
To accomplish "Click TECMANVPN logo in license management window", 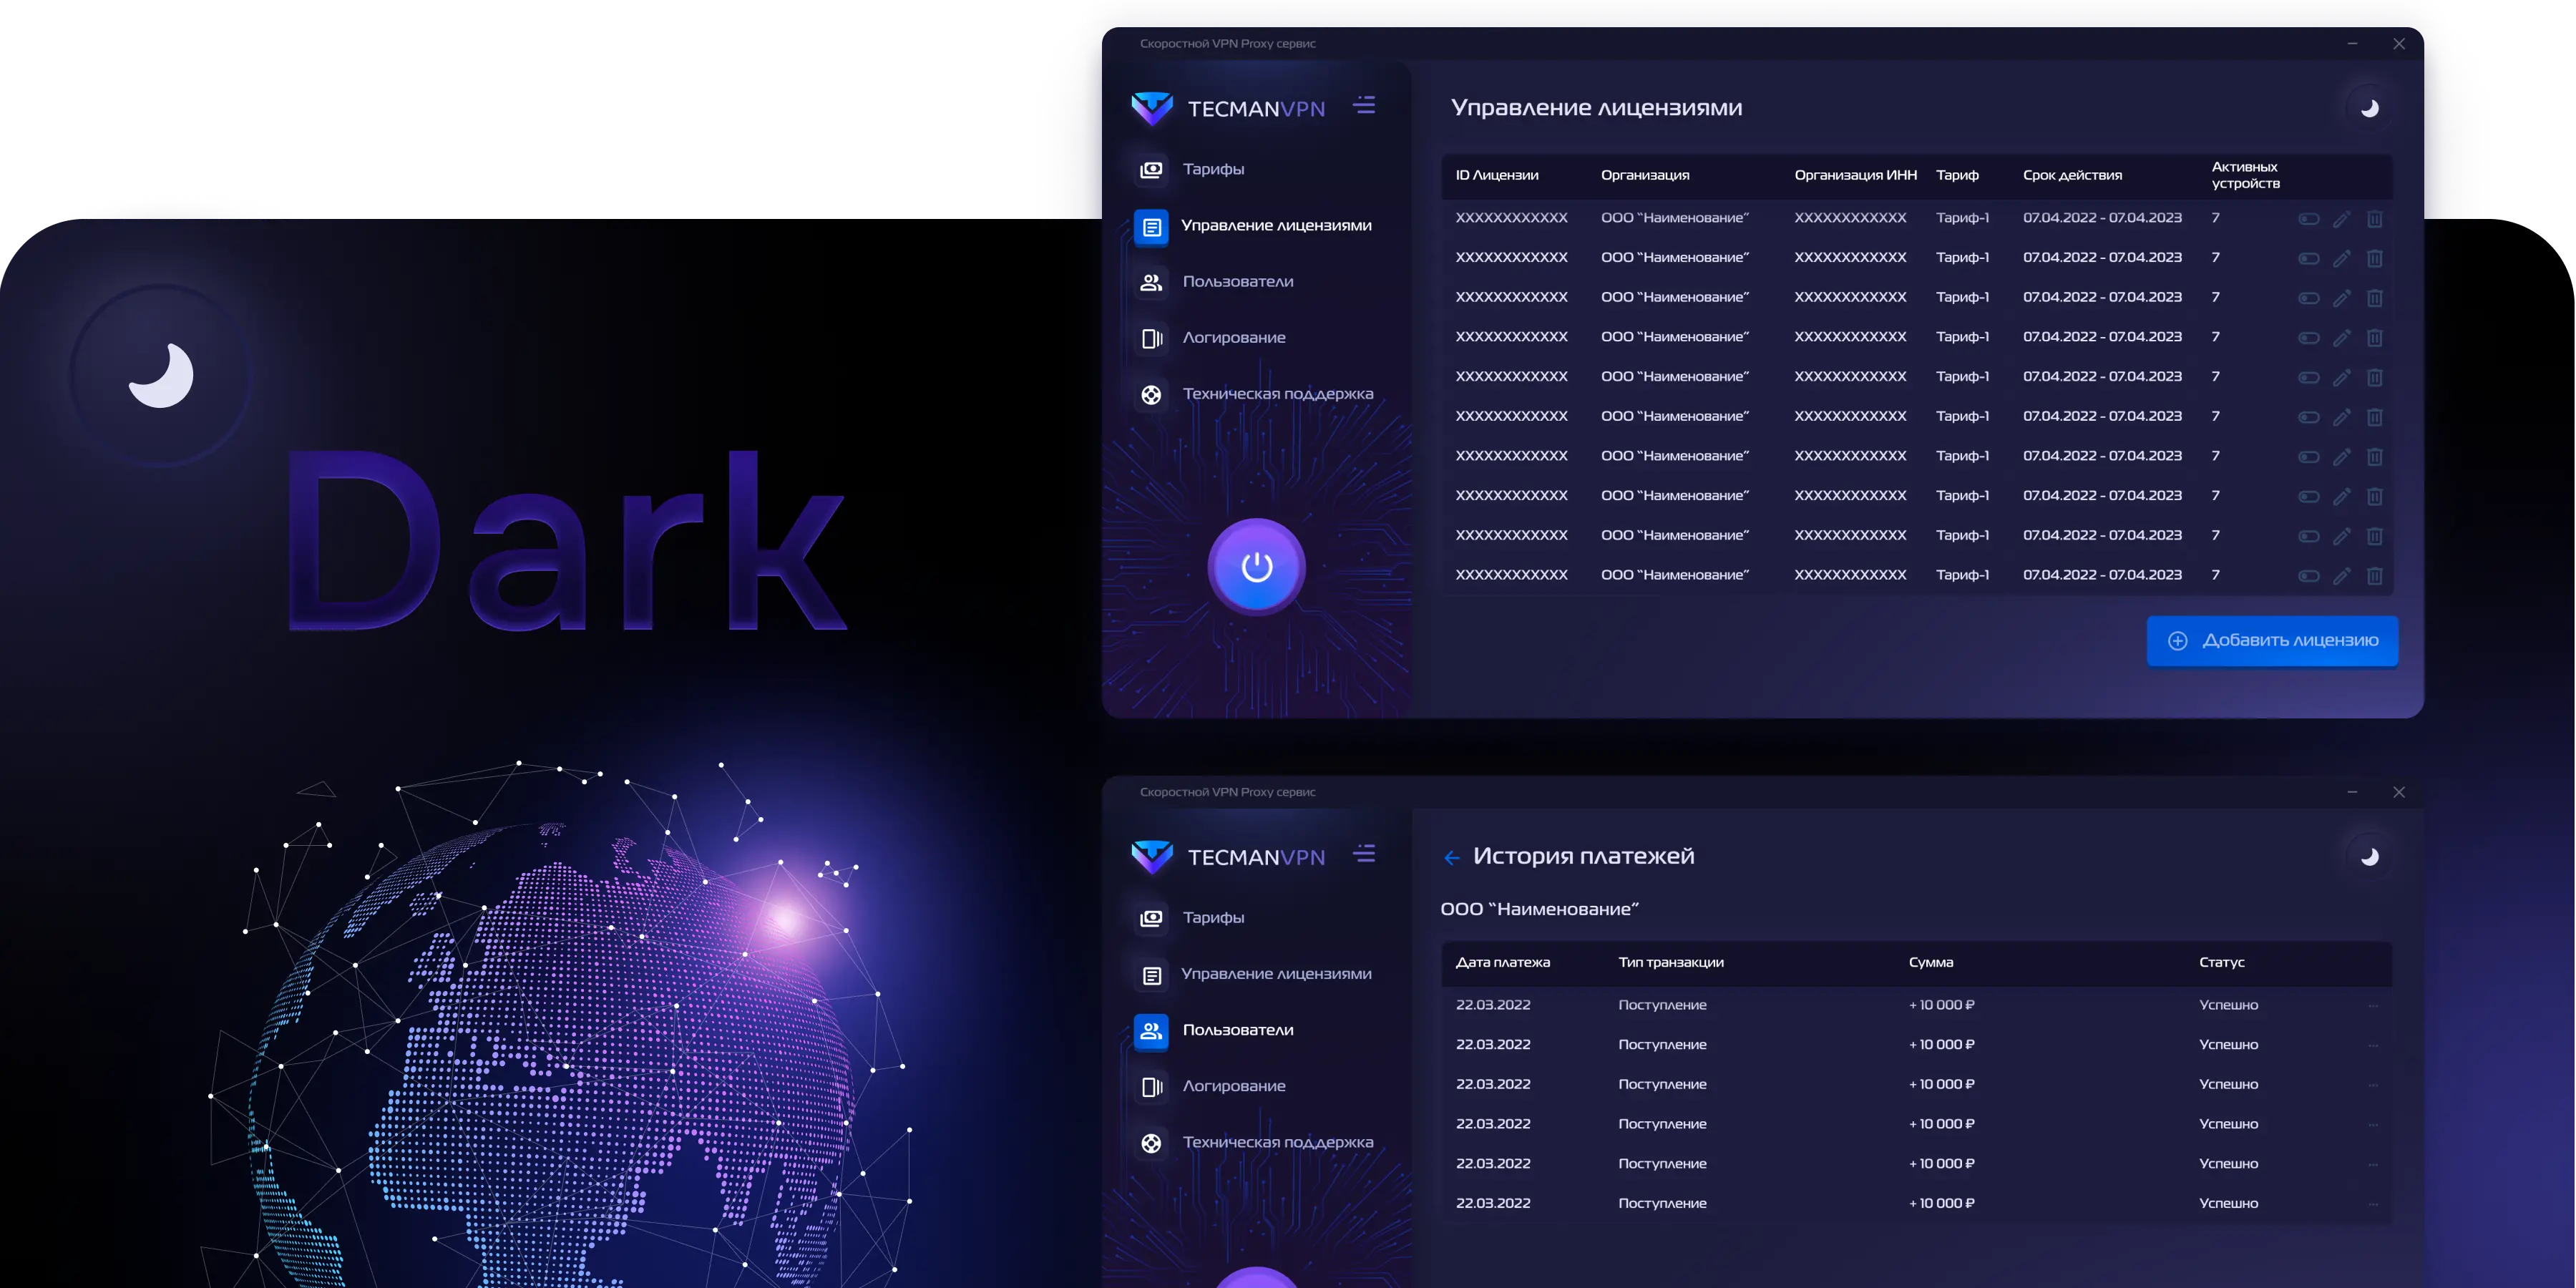I will (1227, 108).
